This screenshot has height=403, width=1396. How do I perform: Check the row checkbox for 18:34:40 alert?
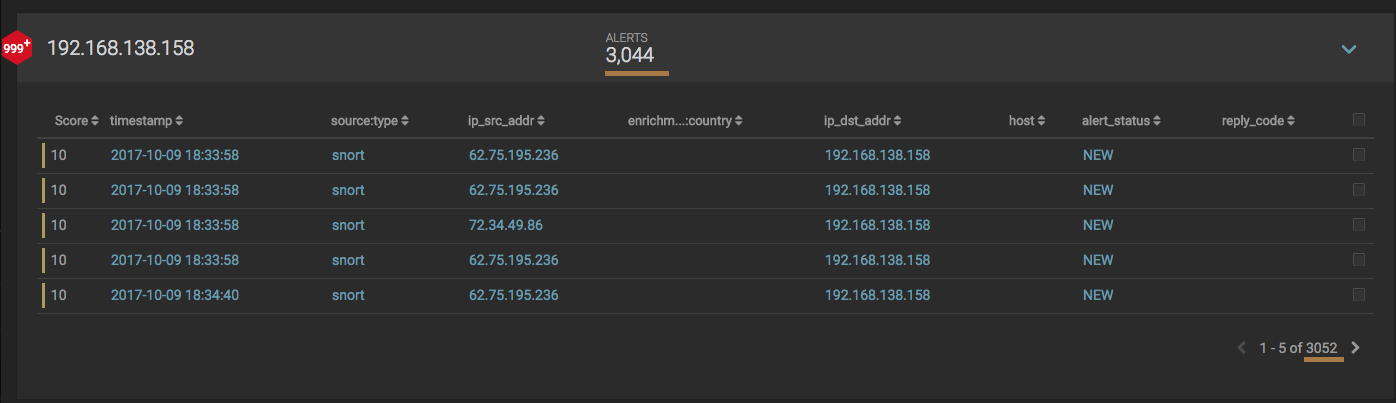(1358, 295)
